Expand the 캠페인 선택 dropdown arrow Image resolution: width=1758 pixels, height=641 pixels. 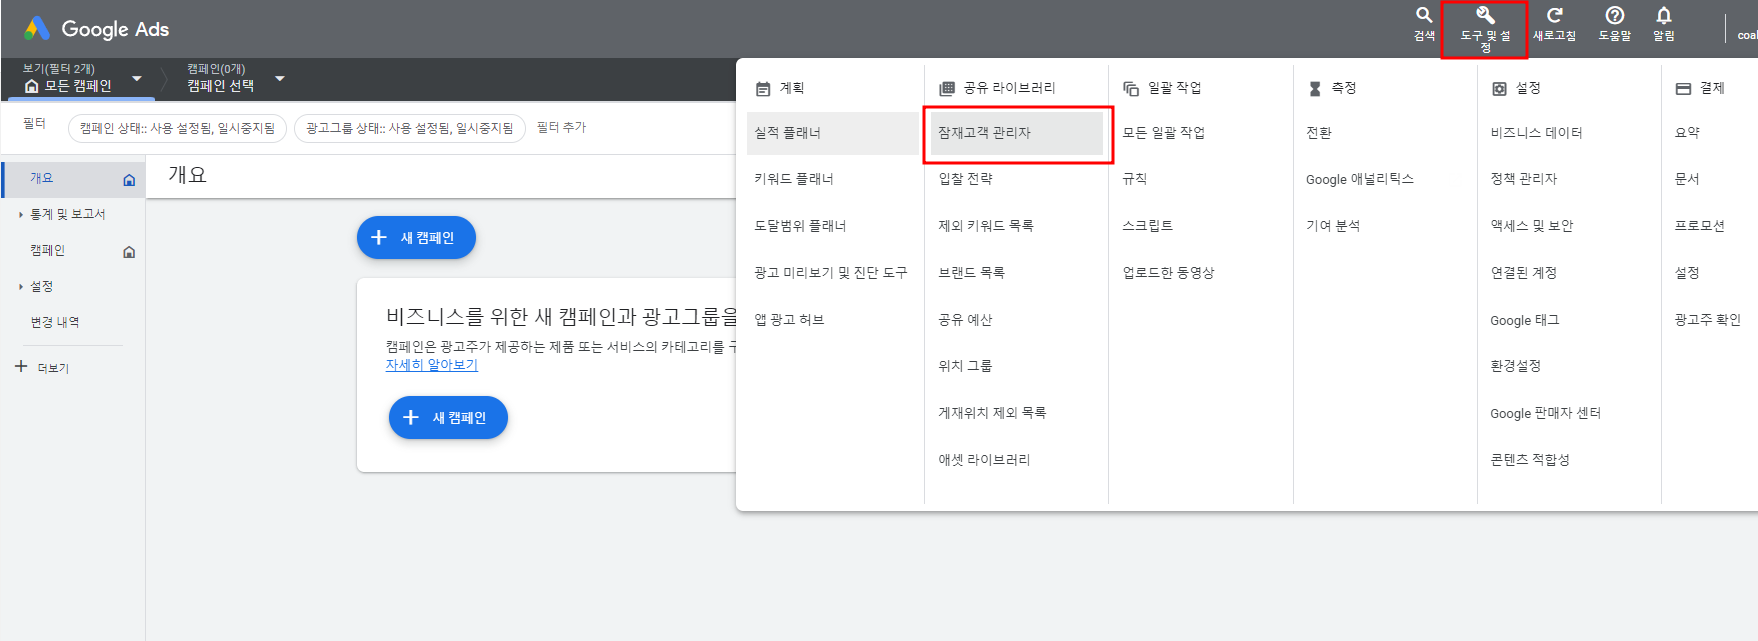tap(280, 78)
